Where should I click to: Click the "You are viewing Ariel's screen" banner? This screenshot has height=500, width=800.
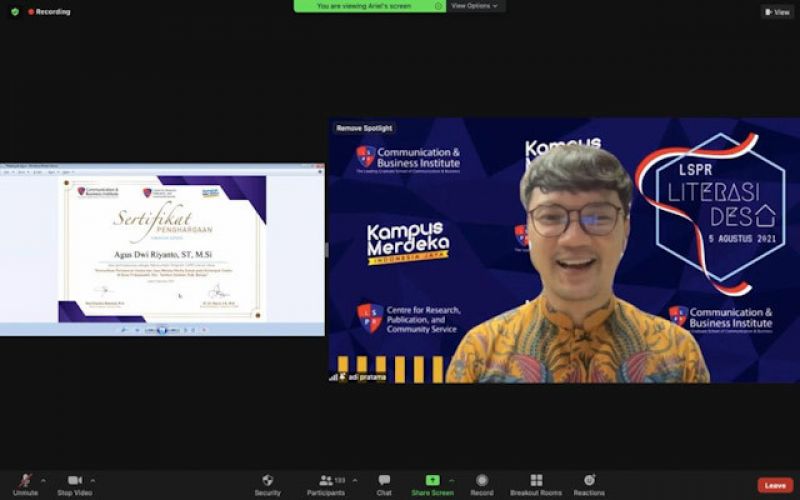(370, 6)
